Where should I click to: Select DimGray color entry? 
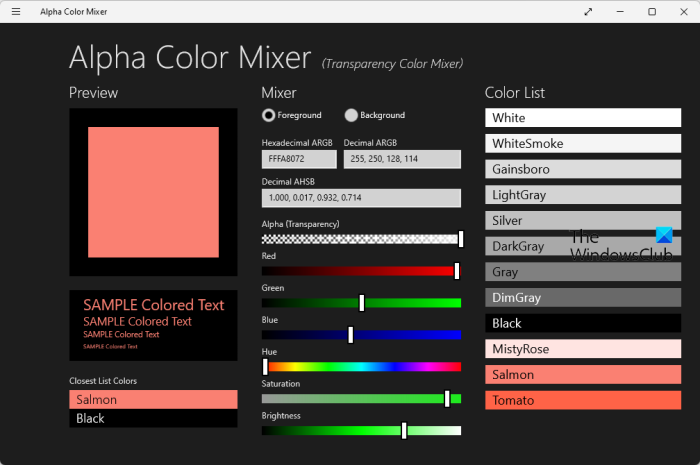tap(583, 297)
